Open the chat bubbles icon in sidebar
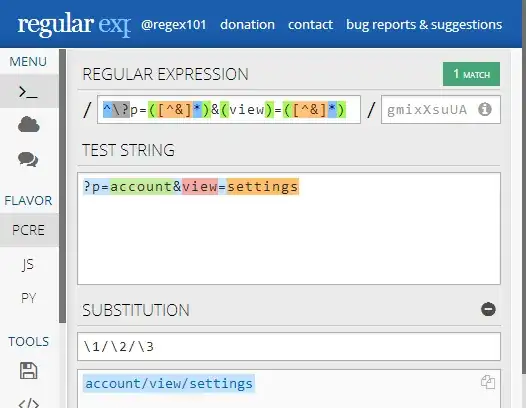Viewport: 526px width, 408px height. click(x=28, y=159)
